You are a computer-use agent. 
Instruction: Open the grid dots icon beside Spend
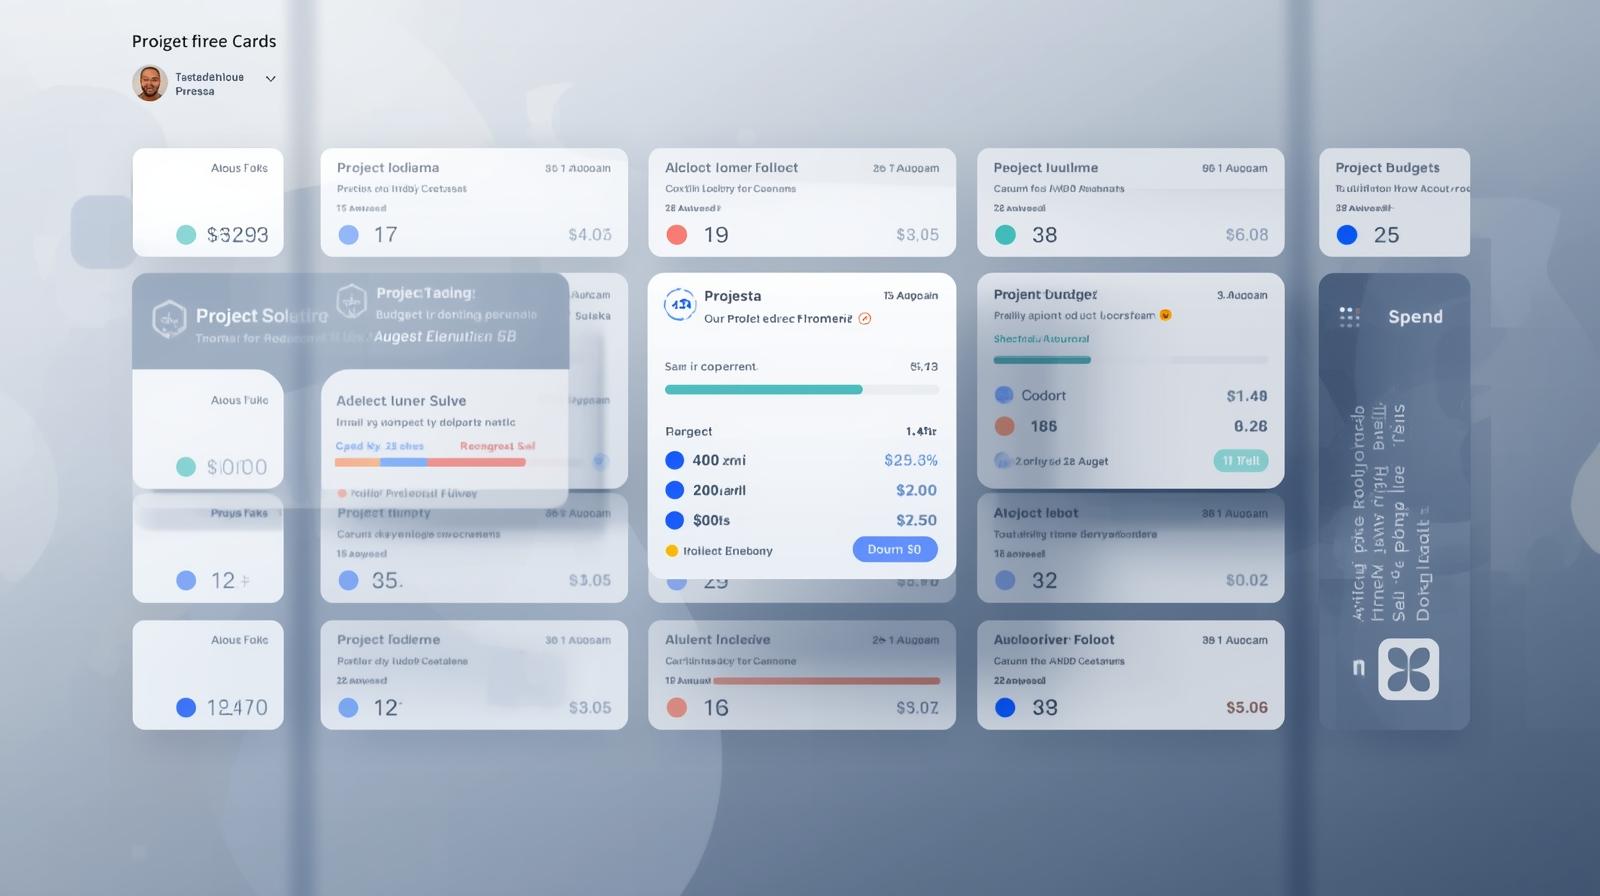[x=1349, y=317]
